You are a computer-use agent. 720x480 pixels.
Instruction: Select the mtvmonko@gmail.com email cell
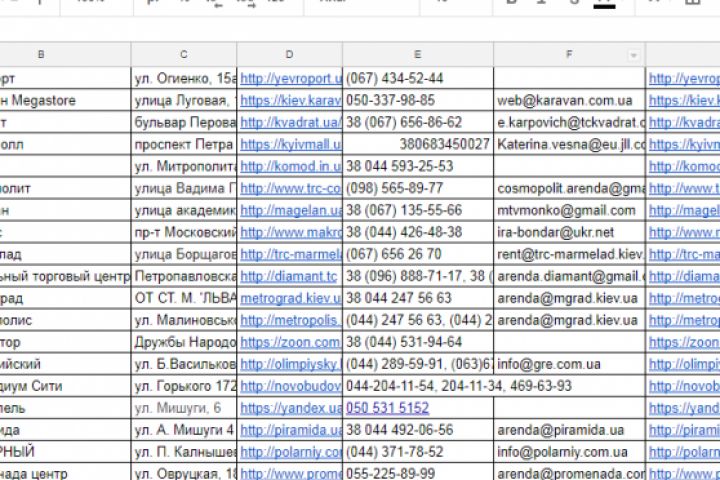pyautogui.click(x=569, y=210)
